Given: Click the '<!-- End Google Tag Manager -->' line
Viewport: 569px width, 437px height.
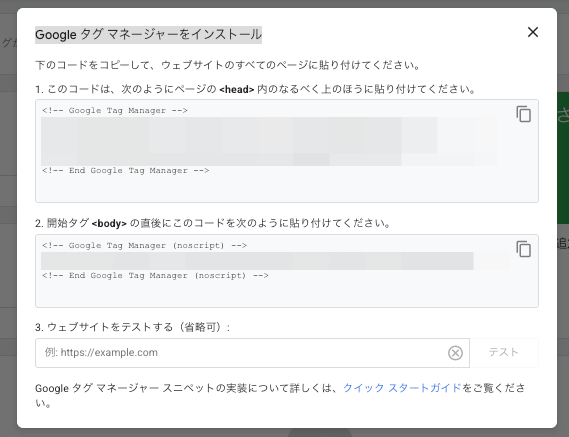Looking at the screenshot, I should [126, 170].
